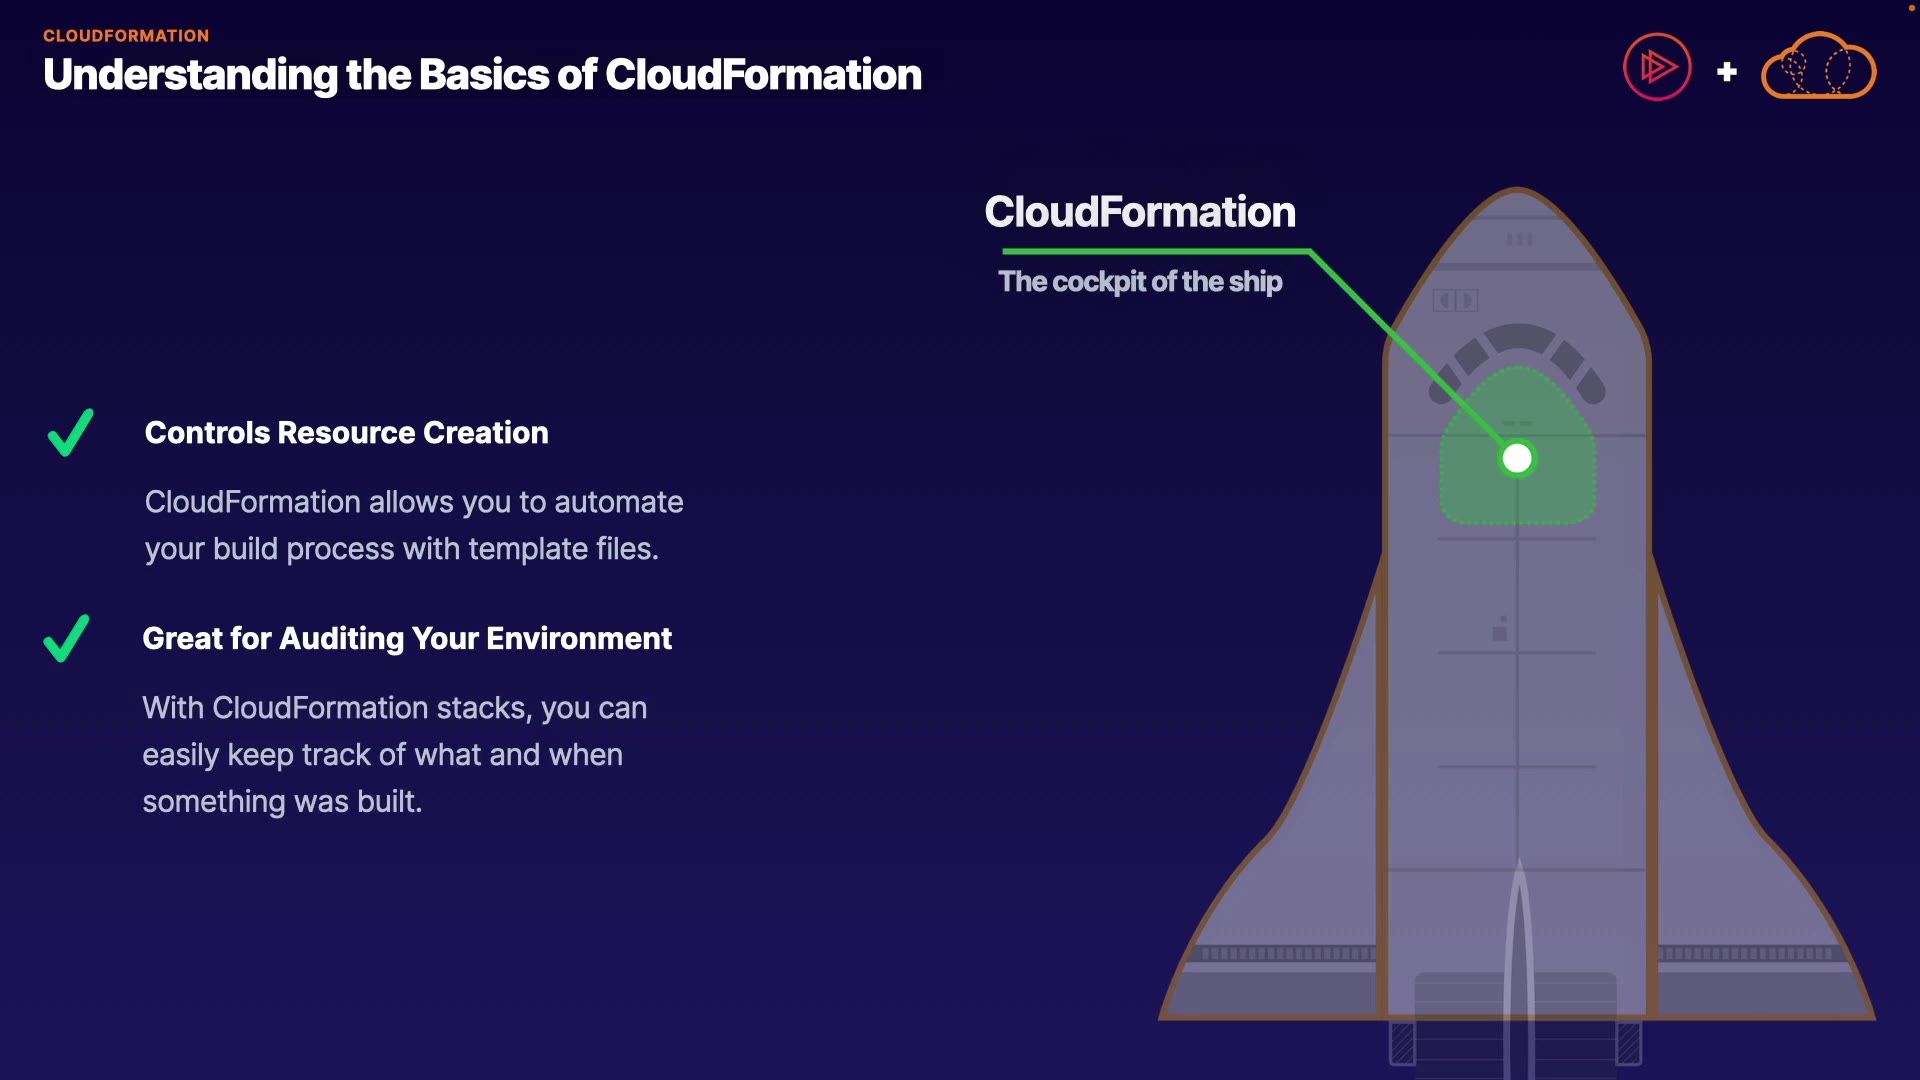Select the CloudFormation callout heading
Viewport: 1920px width, 1080px height.
click(1139, 212)
